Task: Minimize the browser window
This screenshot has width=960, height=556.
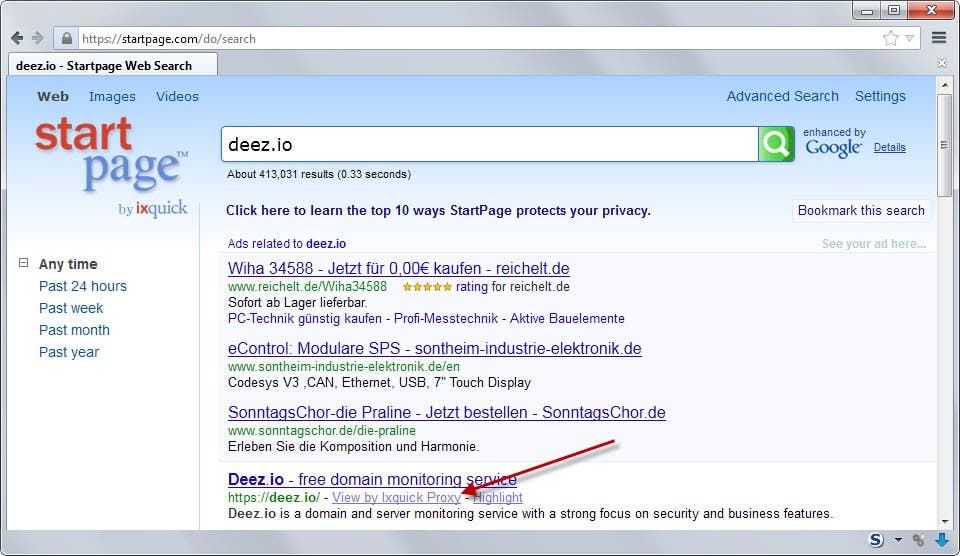Action: tap(867, 10)
